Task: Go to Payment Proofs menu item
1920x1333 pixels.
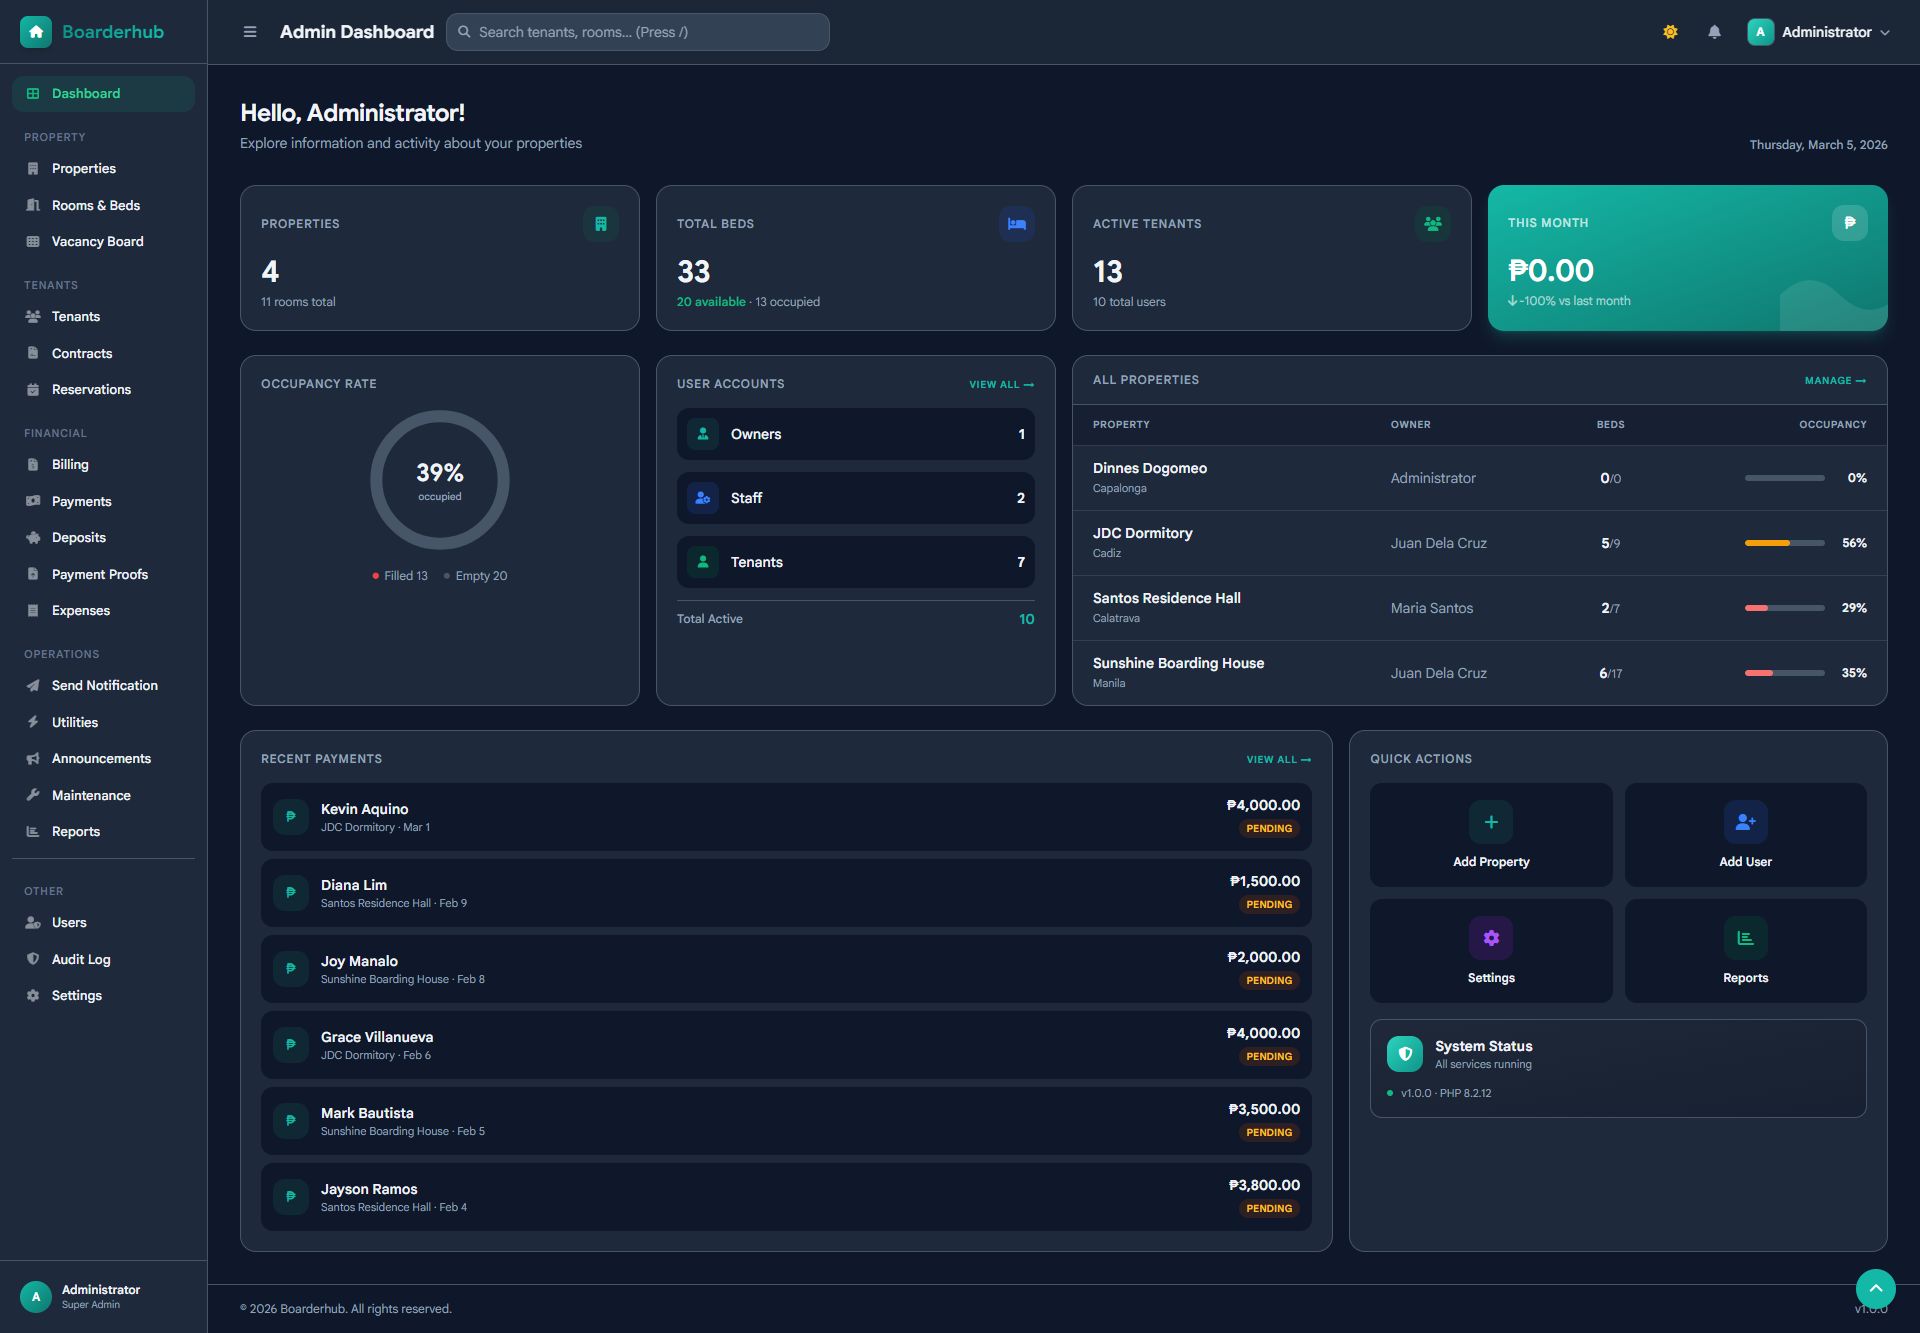Action: 99,574
